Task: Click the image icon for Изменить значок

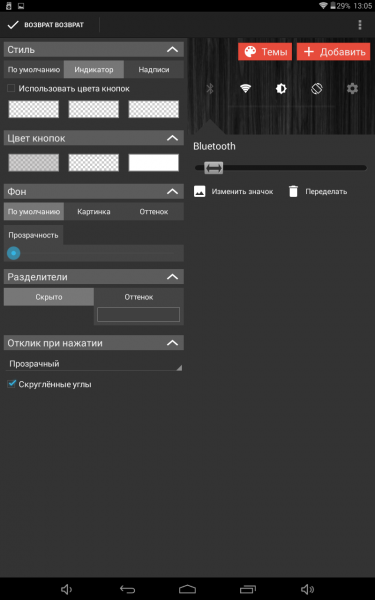Action: click(200, 191)
